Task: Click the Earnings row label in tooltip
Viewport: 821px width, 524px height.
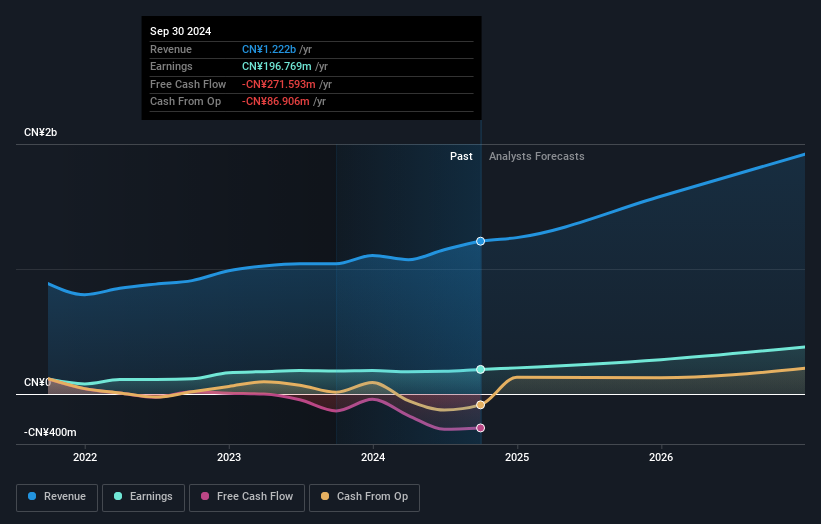Action: click(171, 66)
